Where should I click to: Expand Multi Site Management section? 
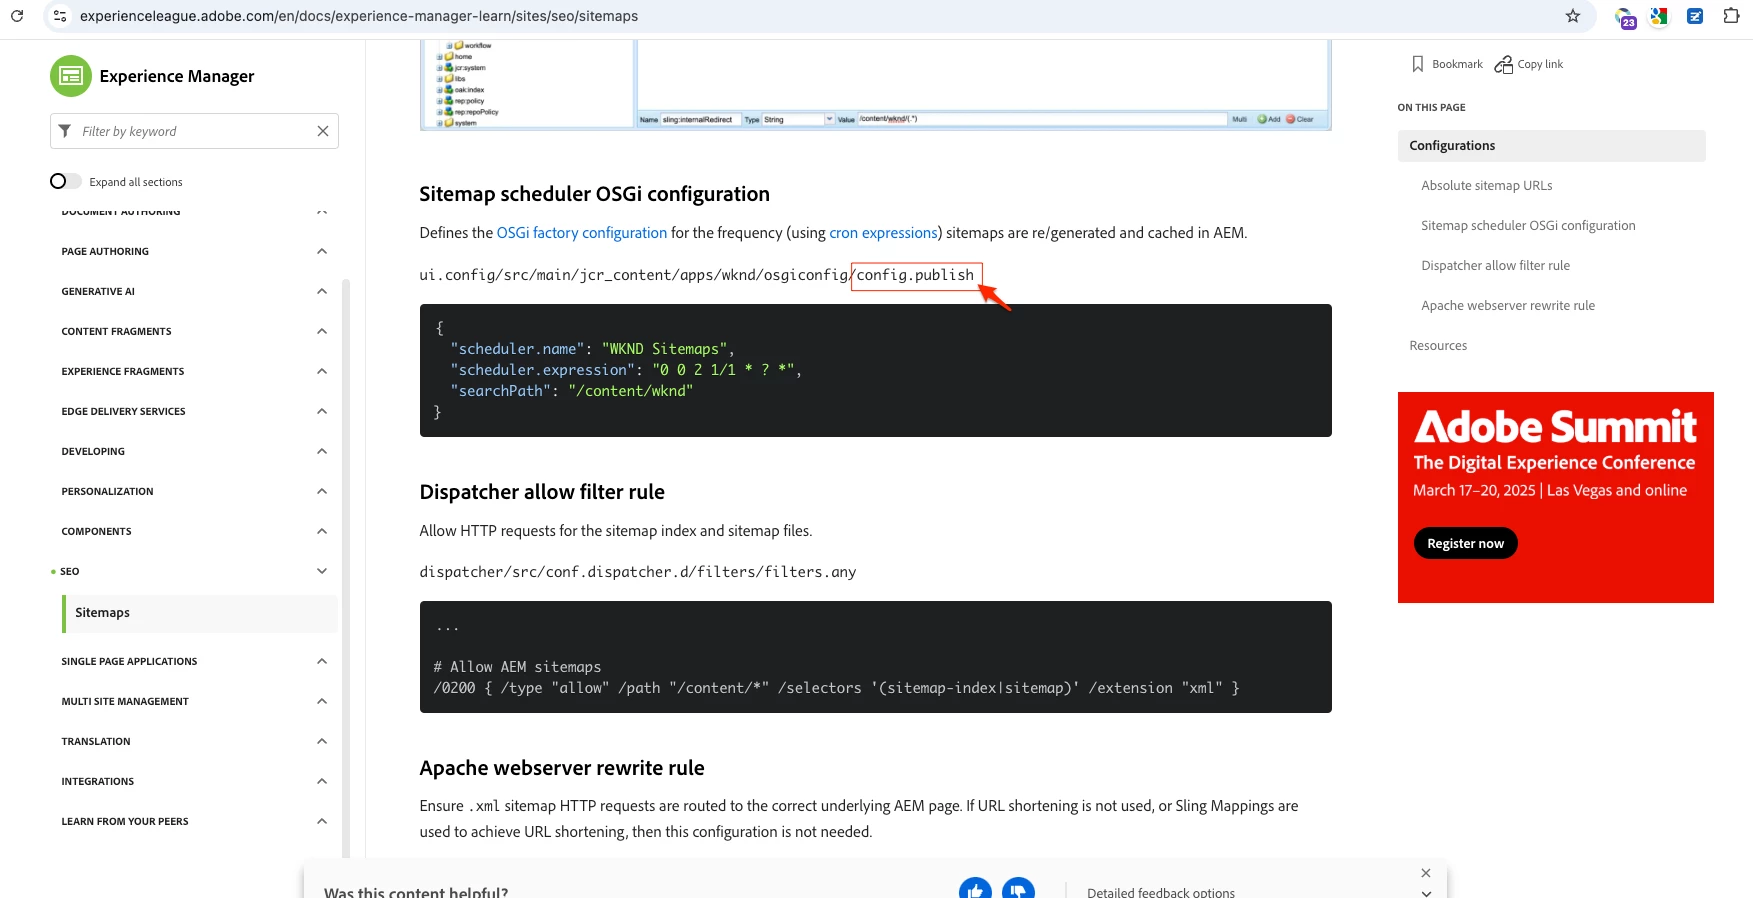[322, 701]
